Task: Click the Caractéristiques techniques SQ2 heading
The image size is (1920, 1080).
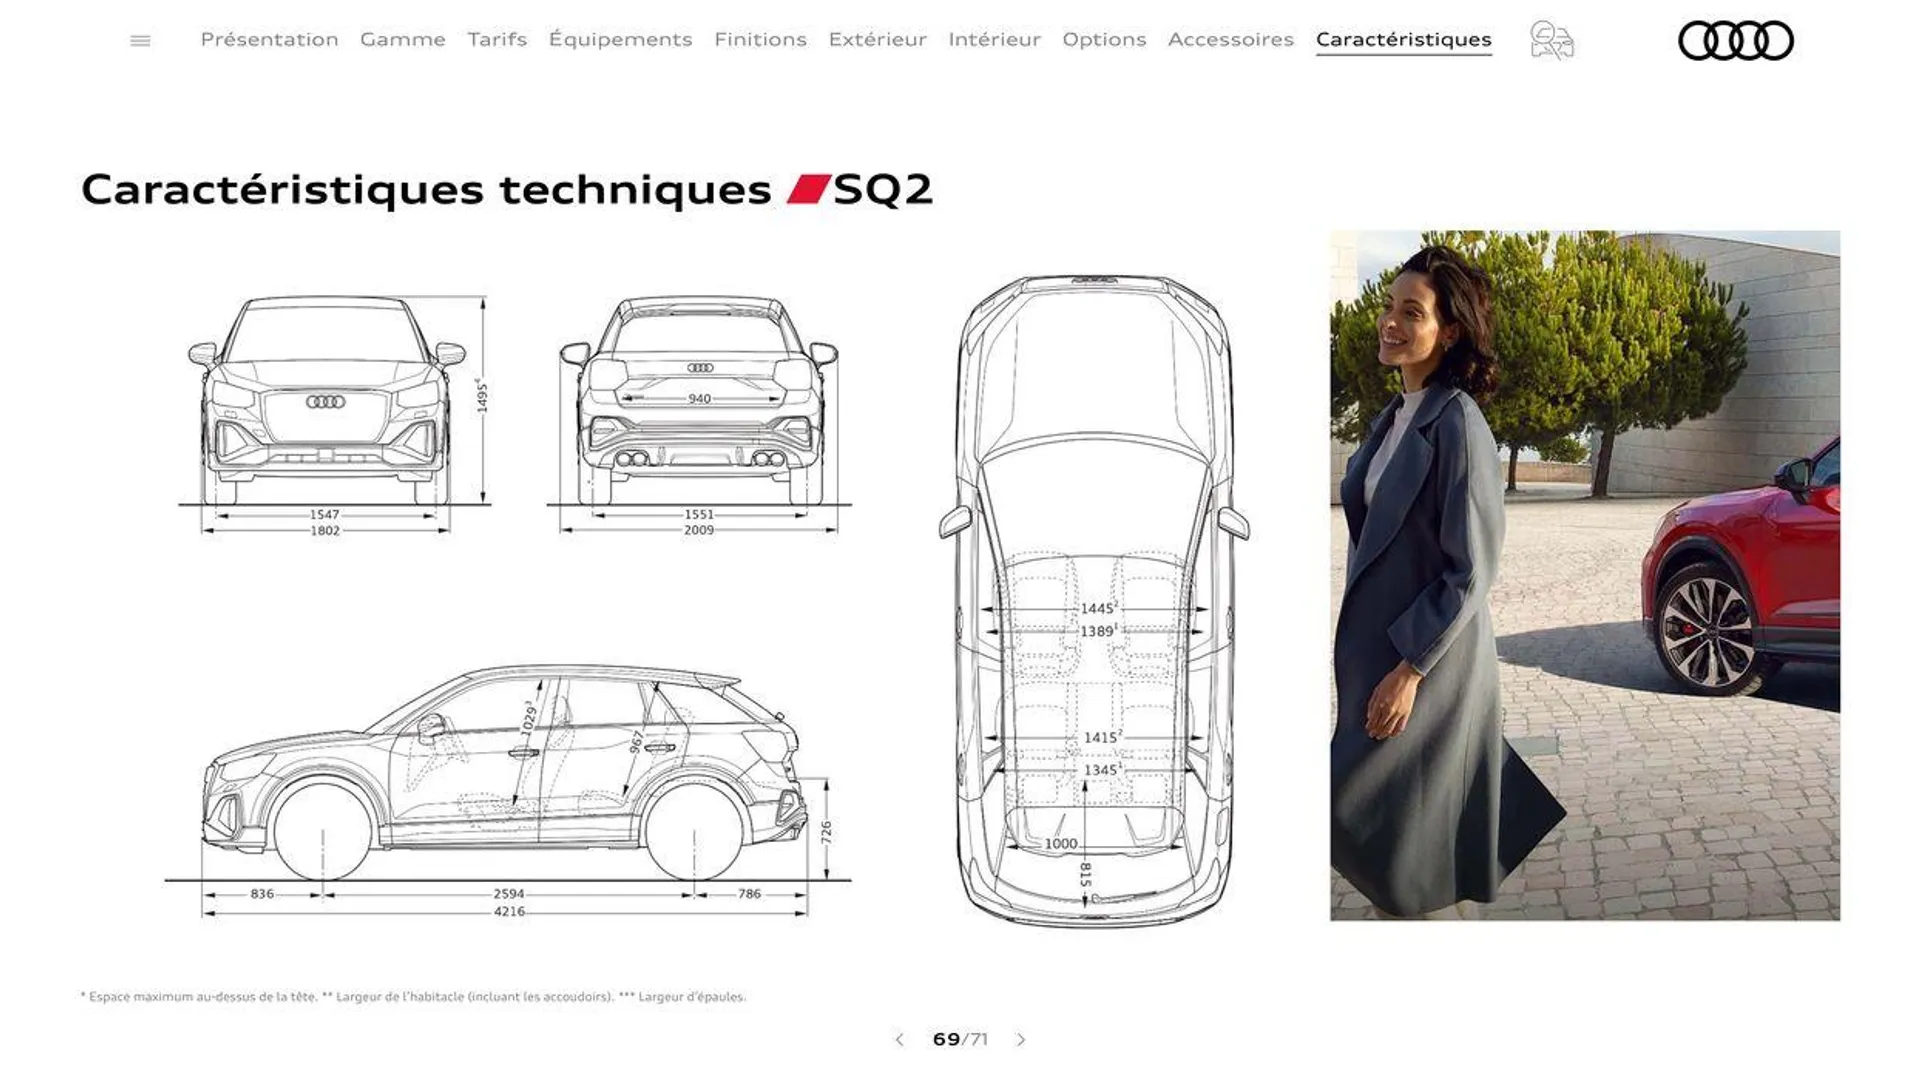Action: click(507, 189)
